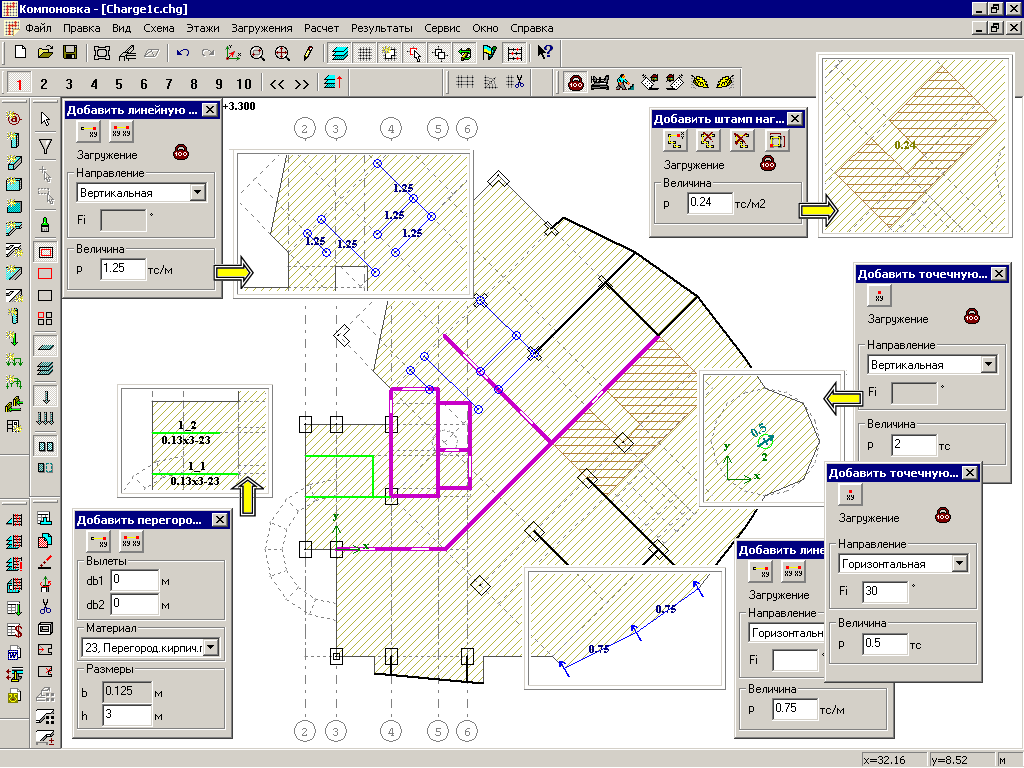Viewport: 1024px width, 768px height.
Task: Switch to floor number 5
Action: 118,84
